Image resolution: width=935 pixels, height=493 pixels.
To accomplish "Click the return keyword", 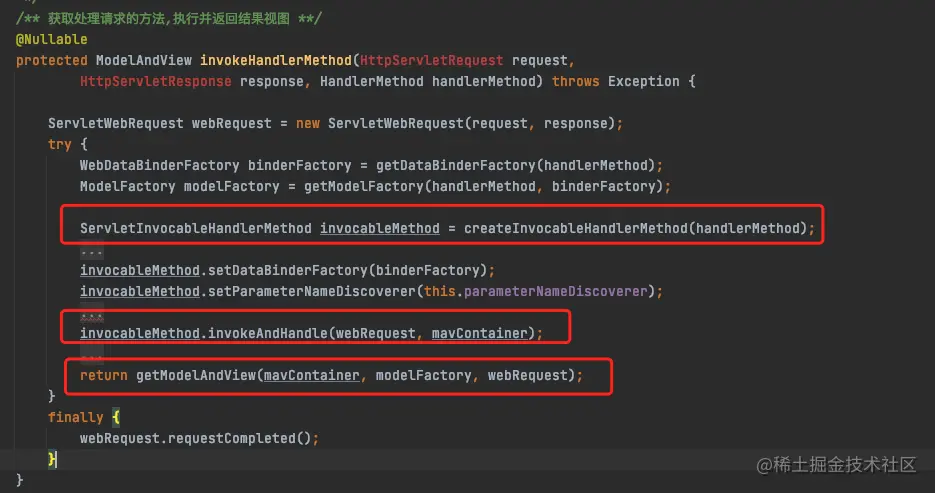I will pyautogui.click(x=104, y=376).
